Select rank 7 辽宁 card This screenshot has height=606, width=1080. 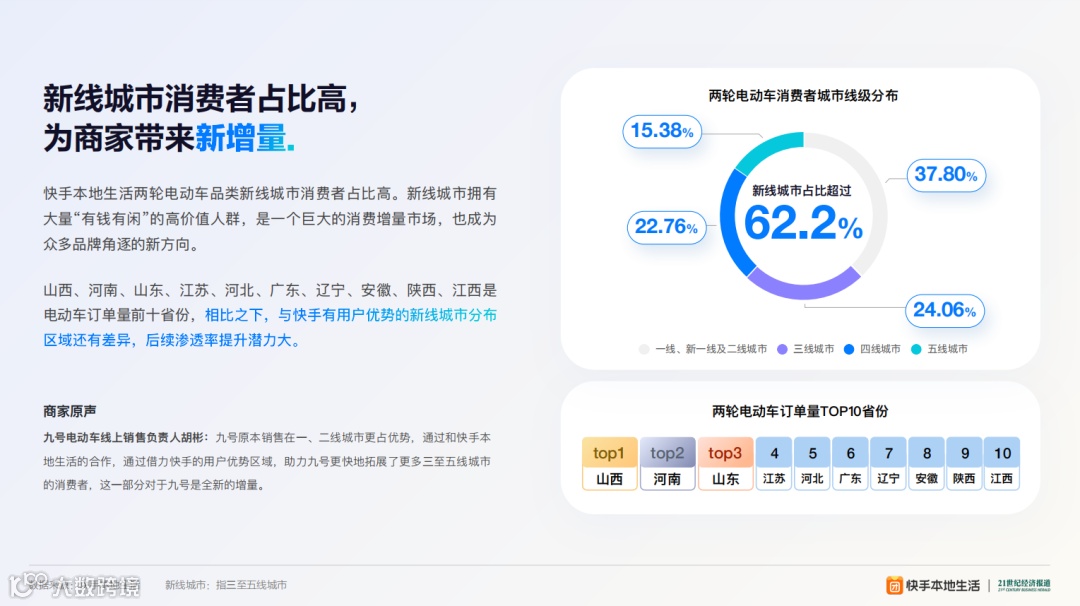click(x=889, y=463)
